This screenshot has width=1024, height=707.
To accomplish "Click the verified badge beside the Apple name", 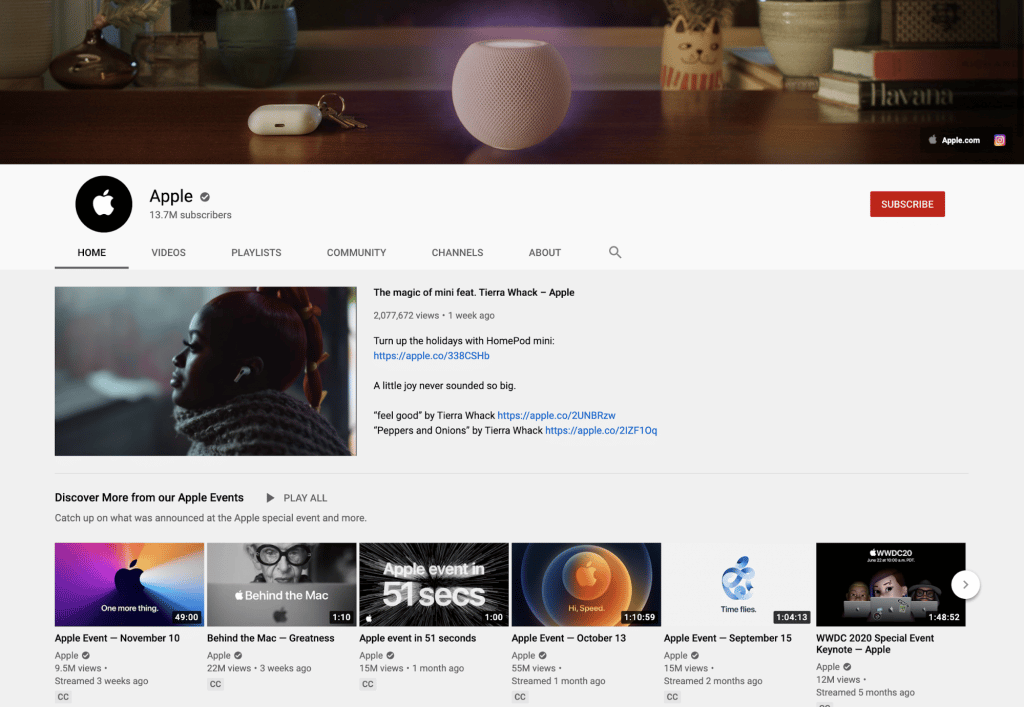I will [x=205, y=196].
